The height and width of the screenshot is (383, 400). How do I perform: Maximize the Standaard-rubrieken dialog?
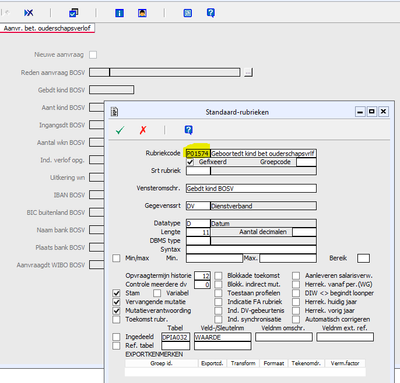(x=372, y=111)
